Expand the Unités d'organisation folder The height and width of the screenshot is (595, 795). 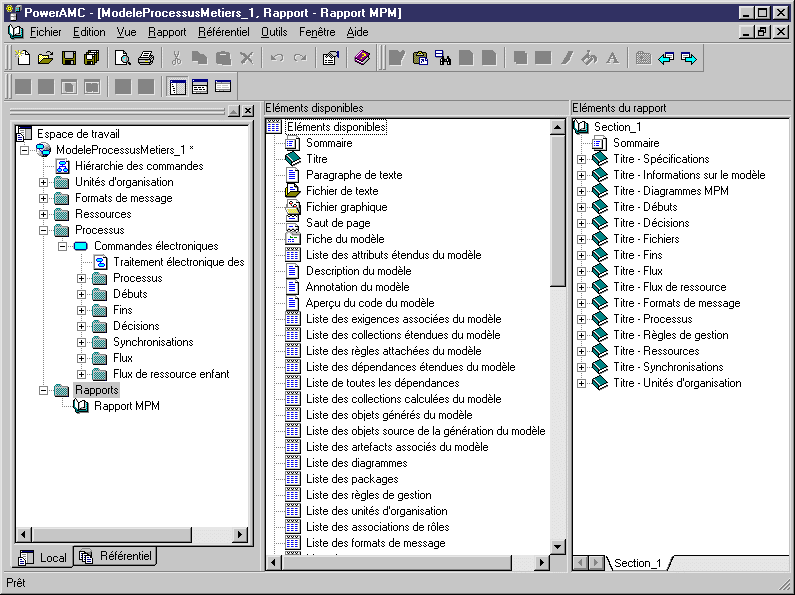click(44, 182)
